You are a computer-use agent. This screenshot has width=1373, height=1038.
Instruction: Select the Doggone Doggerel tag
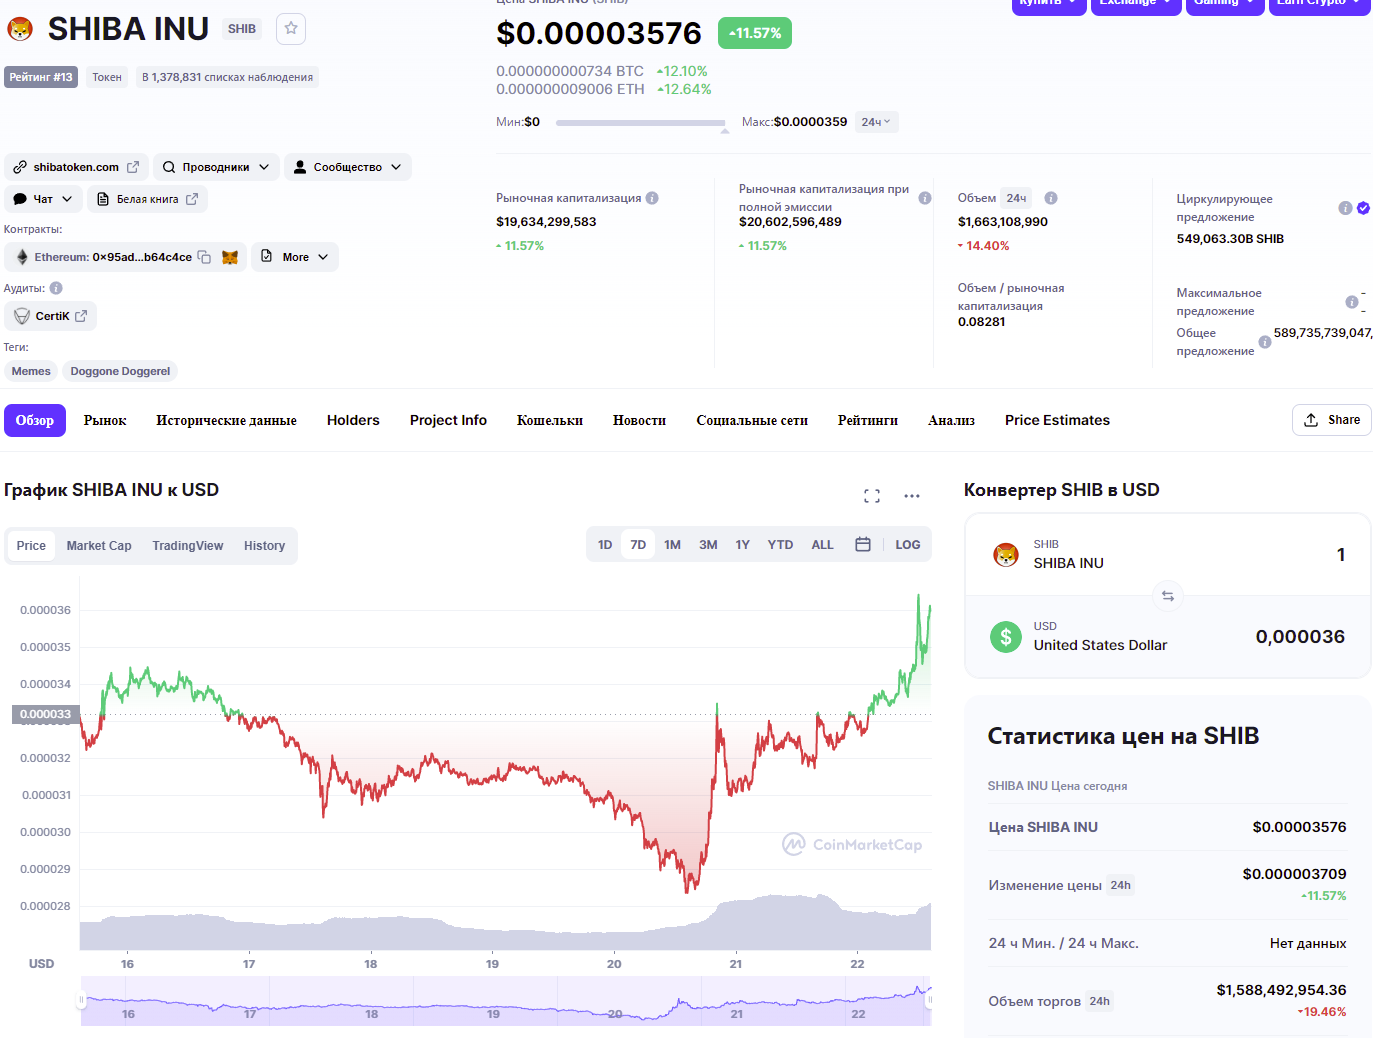120,371
